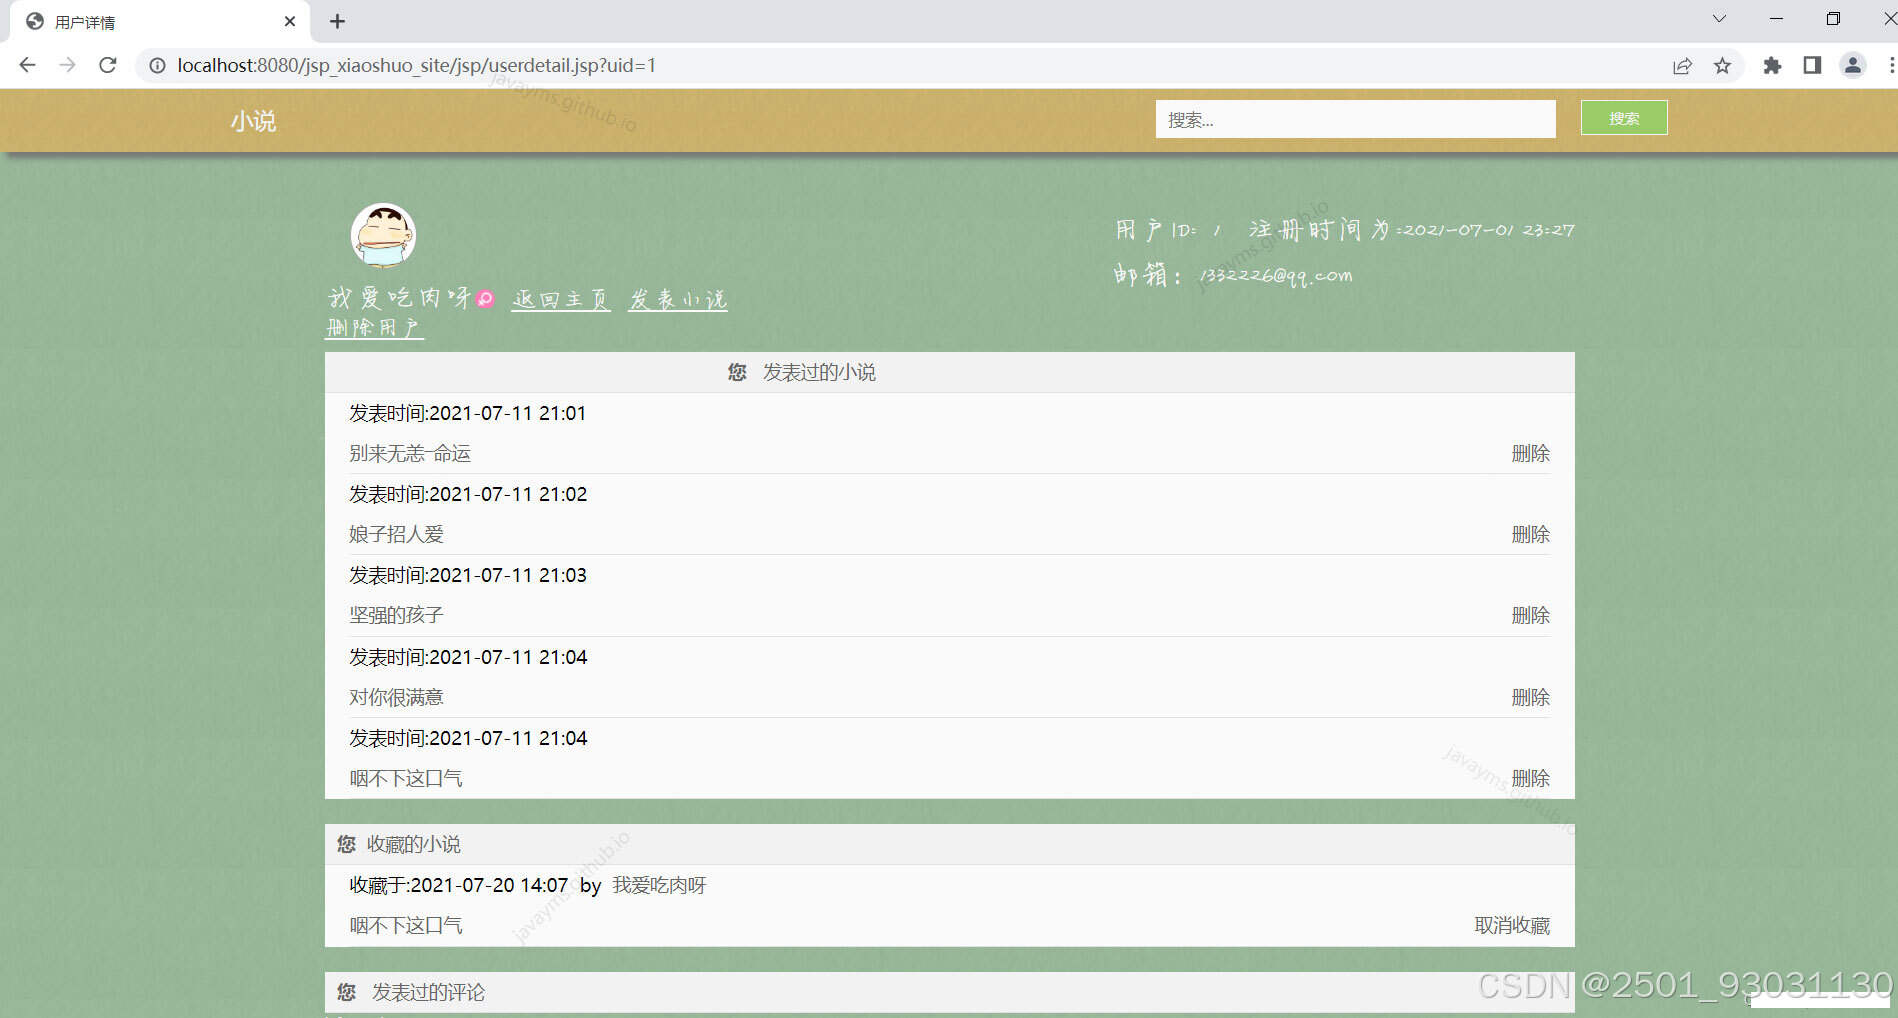Open 咽不下这口气 in favorites section
Screen dimensions: 1898x1018
pyautogui.click(x=405, y=925)
